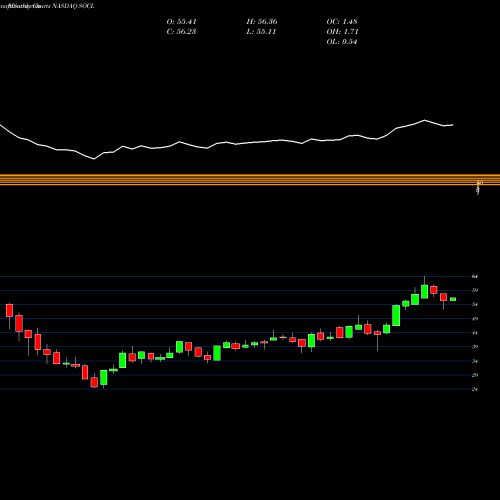Image resolution: width=500 pixels, height=500 pixels.
Task: Click the price axis label '64'
Action: coord(475,276)
